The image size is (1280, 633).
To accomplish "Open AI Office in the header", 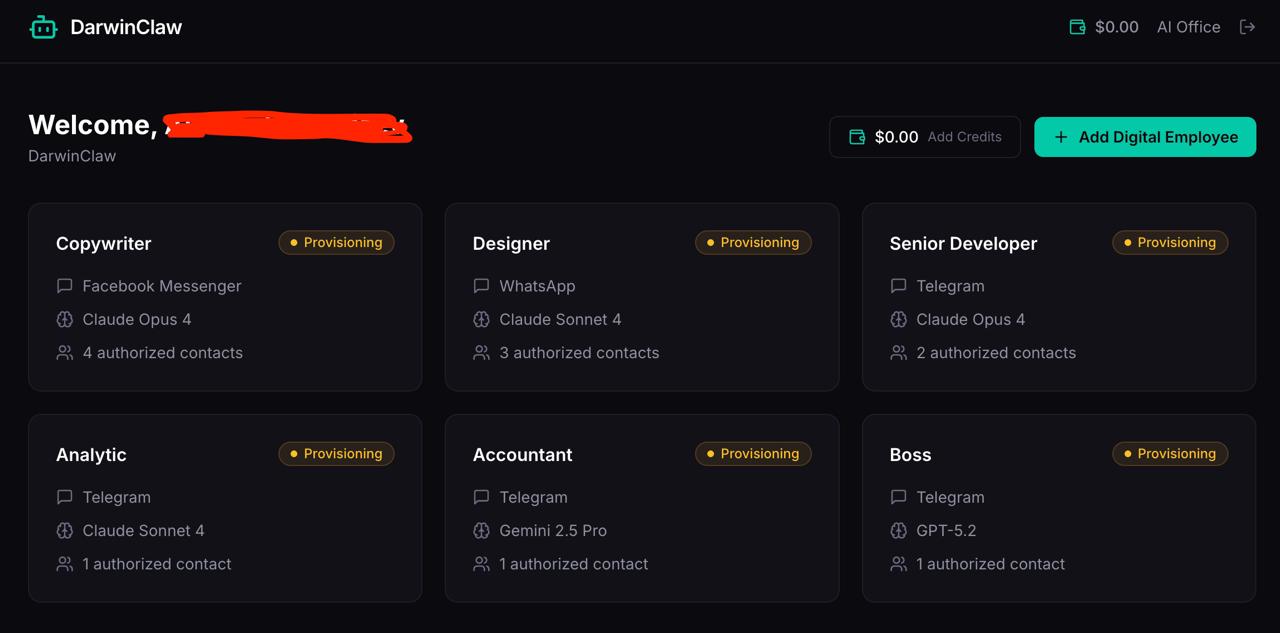I will click(1188, 27).
